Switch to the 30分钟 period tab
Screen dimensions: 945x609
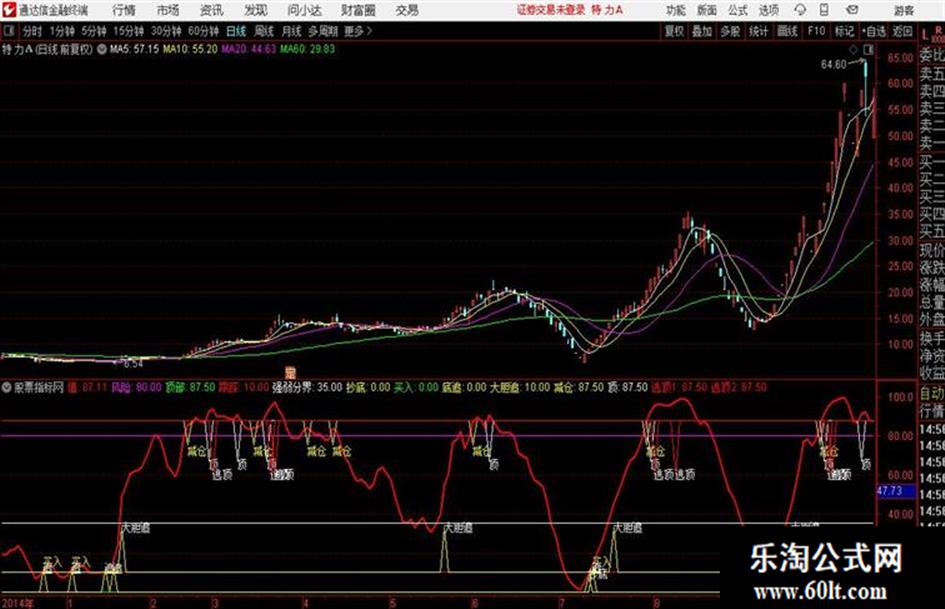[166, 31]
